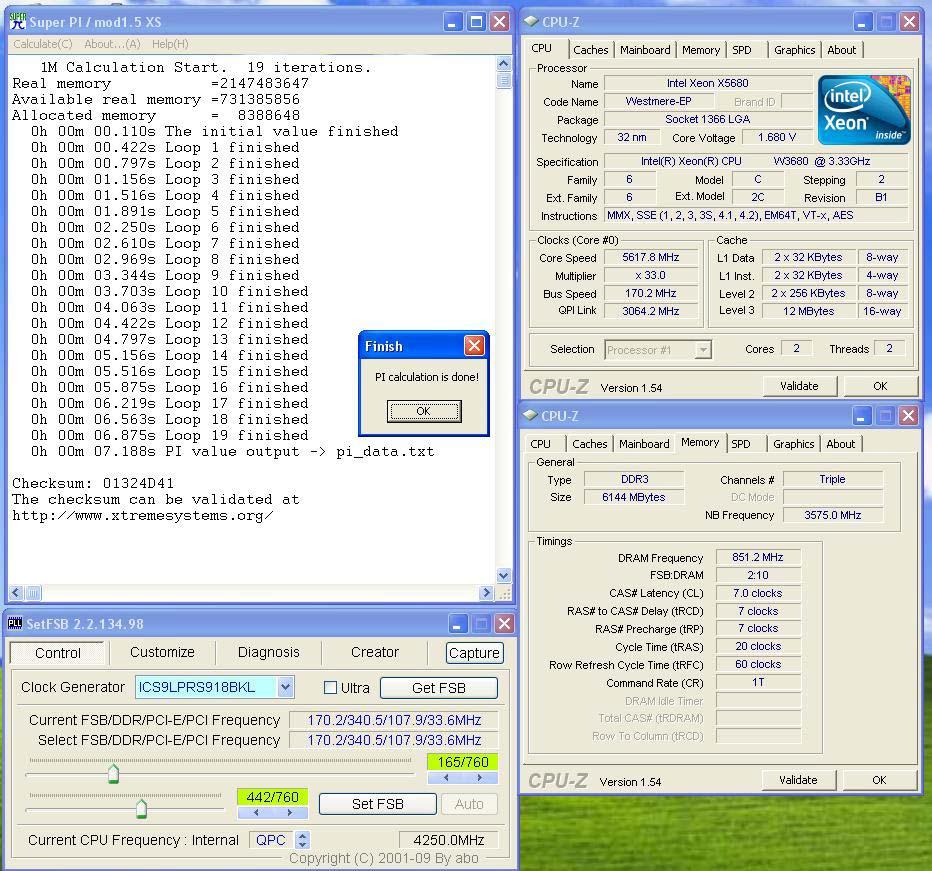The width and height of the screenshot is (932, 871).
Task: Open the SPD tab in lower CPU-Z
Action: click(741, 444)
